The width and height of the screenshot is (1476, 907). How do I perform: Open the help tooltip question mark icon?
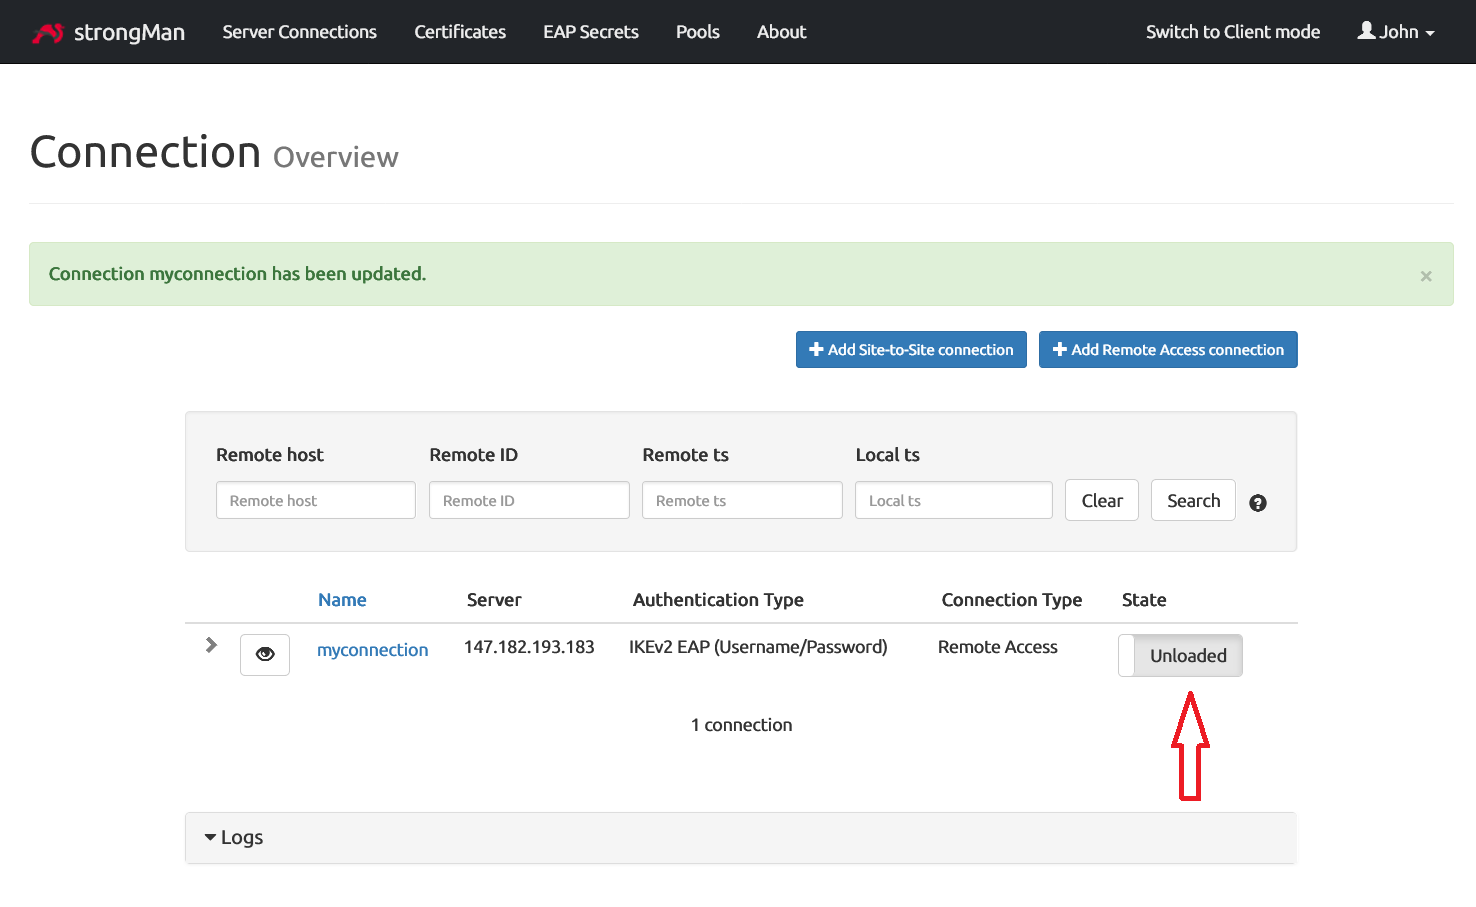point(1257,503)
